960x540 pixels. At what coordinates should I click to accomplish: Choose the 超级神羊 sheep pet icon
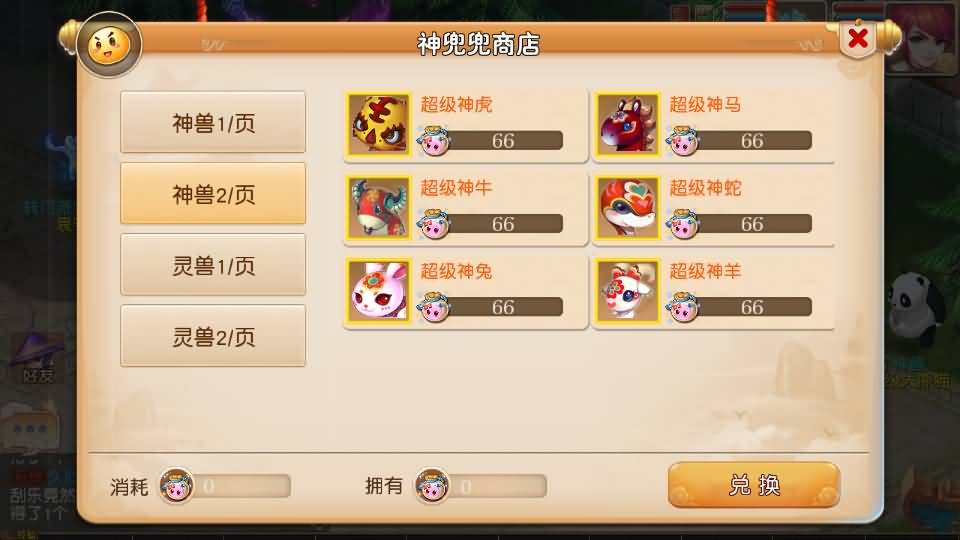[628, 291]
